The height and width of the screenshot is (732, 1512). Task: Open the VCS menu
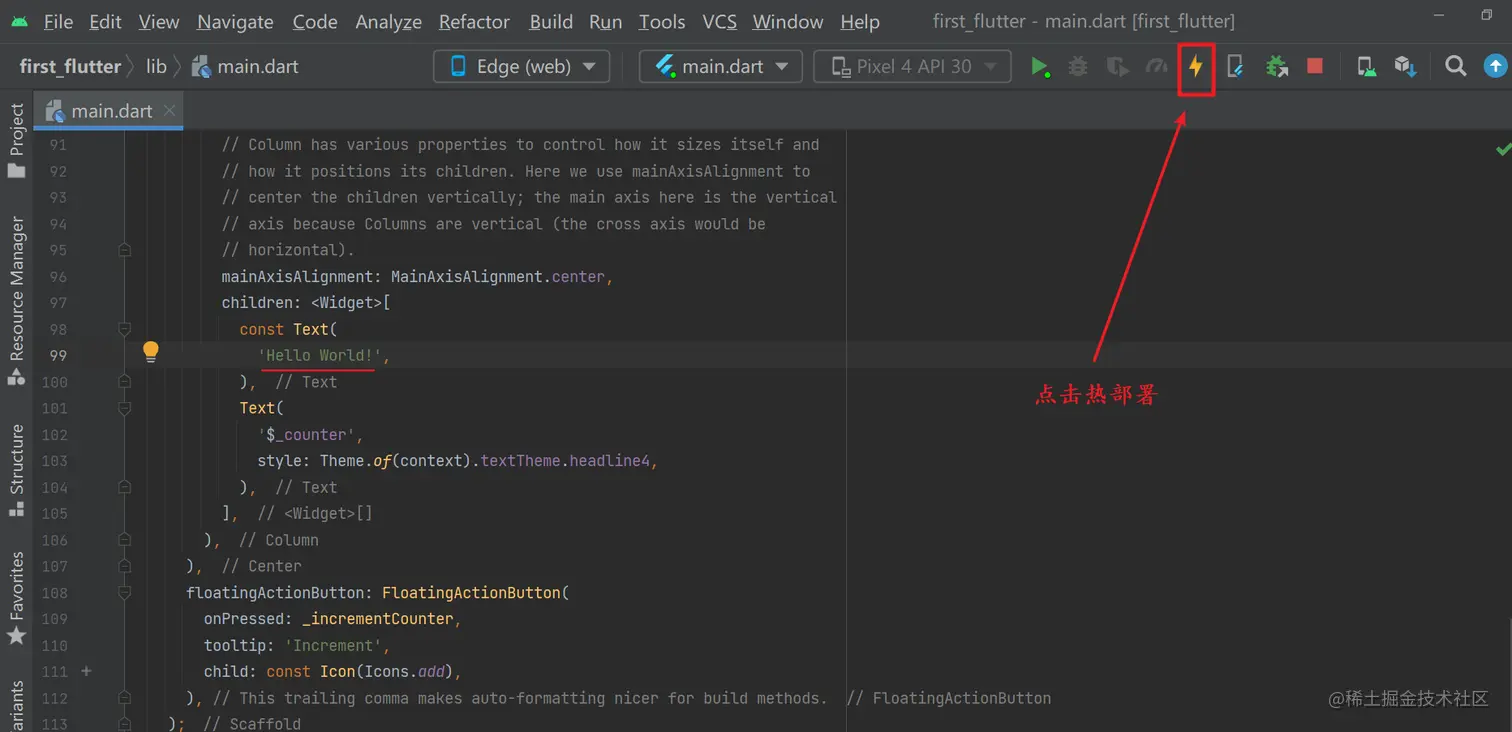pyautogui.click(x=720, y=21)
